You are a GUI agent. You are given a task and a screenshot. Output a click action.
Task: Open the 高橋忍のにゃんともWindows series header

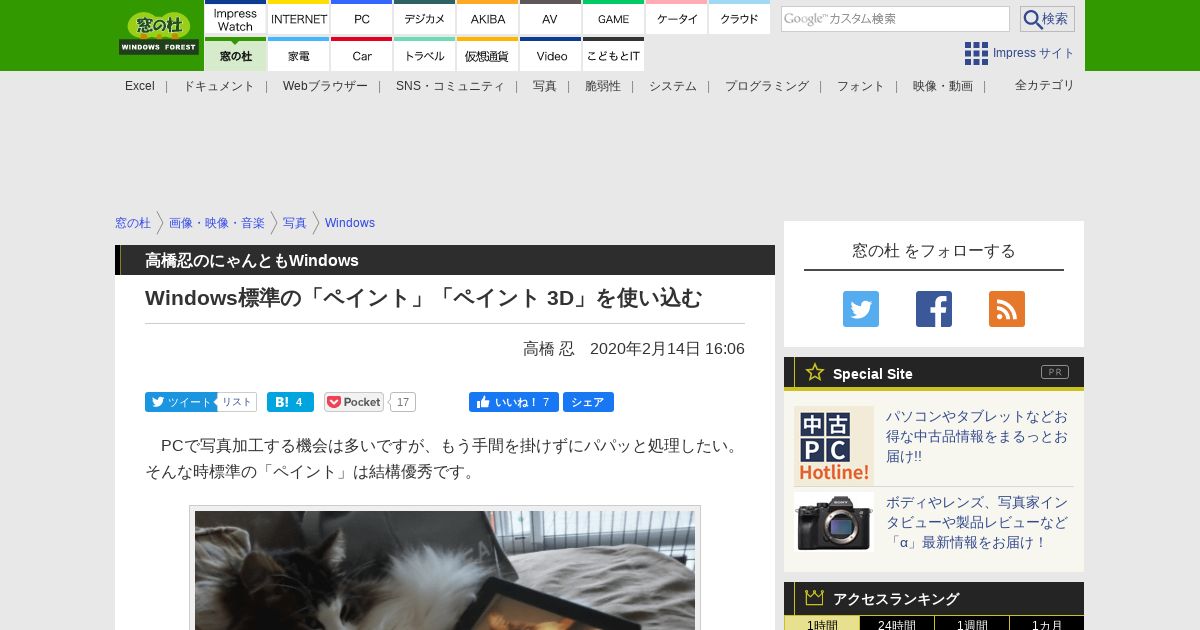(x=445, y=260)
